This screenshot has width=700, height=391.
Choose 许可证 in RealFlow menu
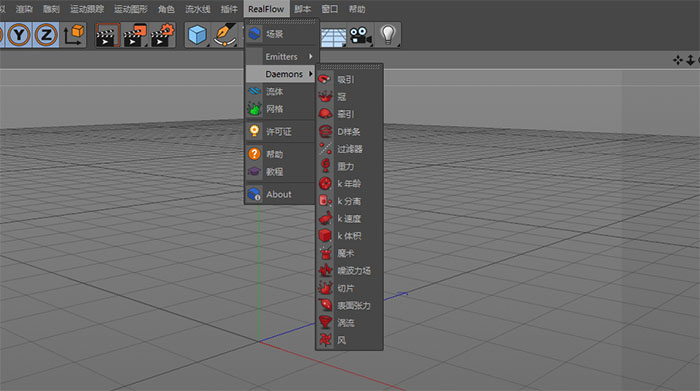tap(280, 132)
